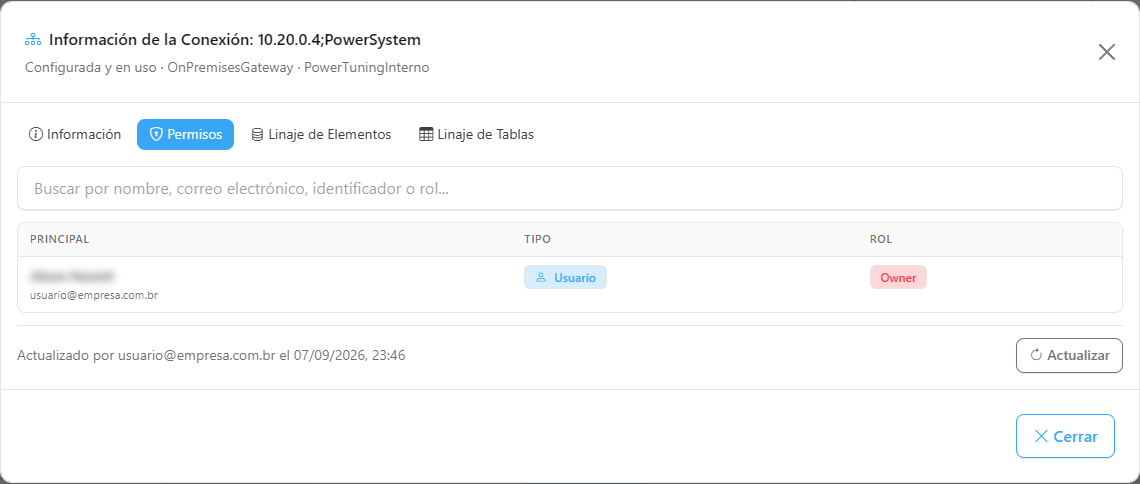Click the Actualizar button

click(1069, 355)
